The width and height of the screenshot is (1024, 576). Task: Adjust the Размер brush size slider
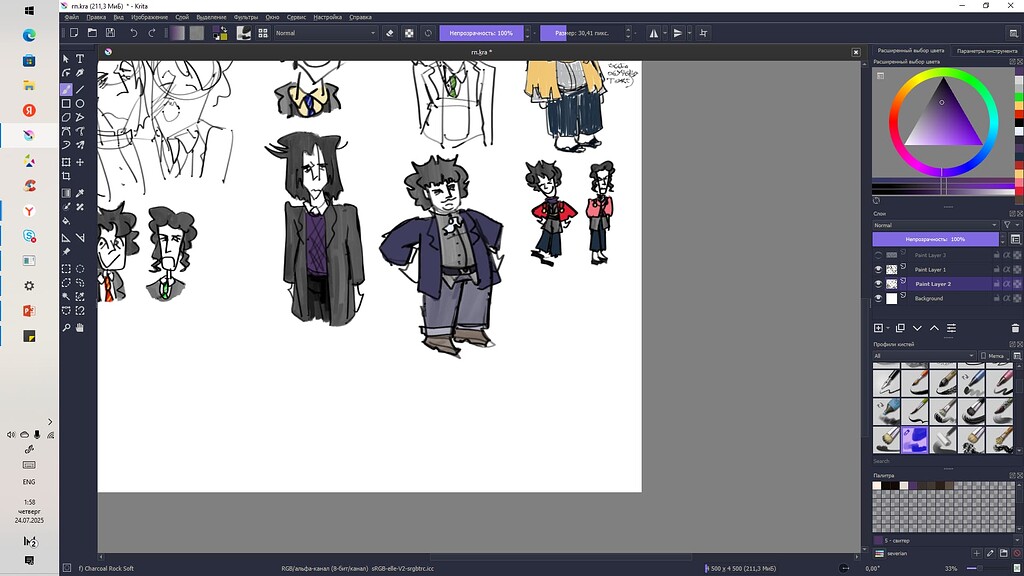[x=582, y=33]
